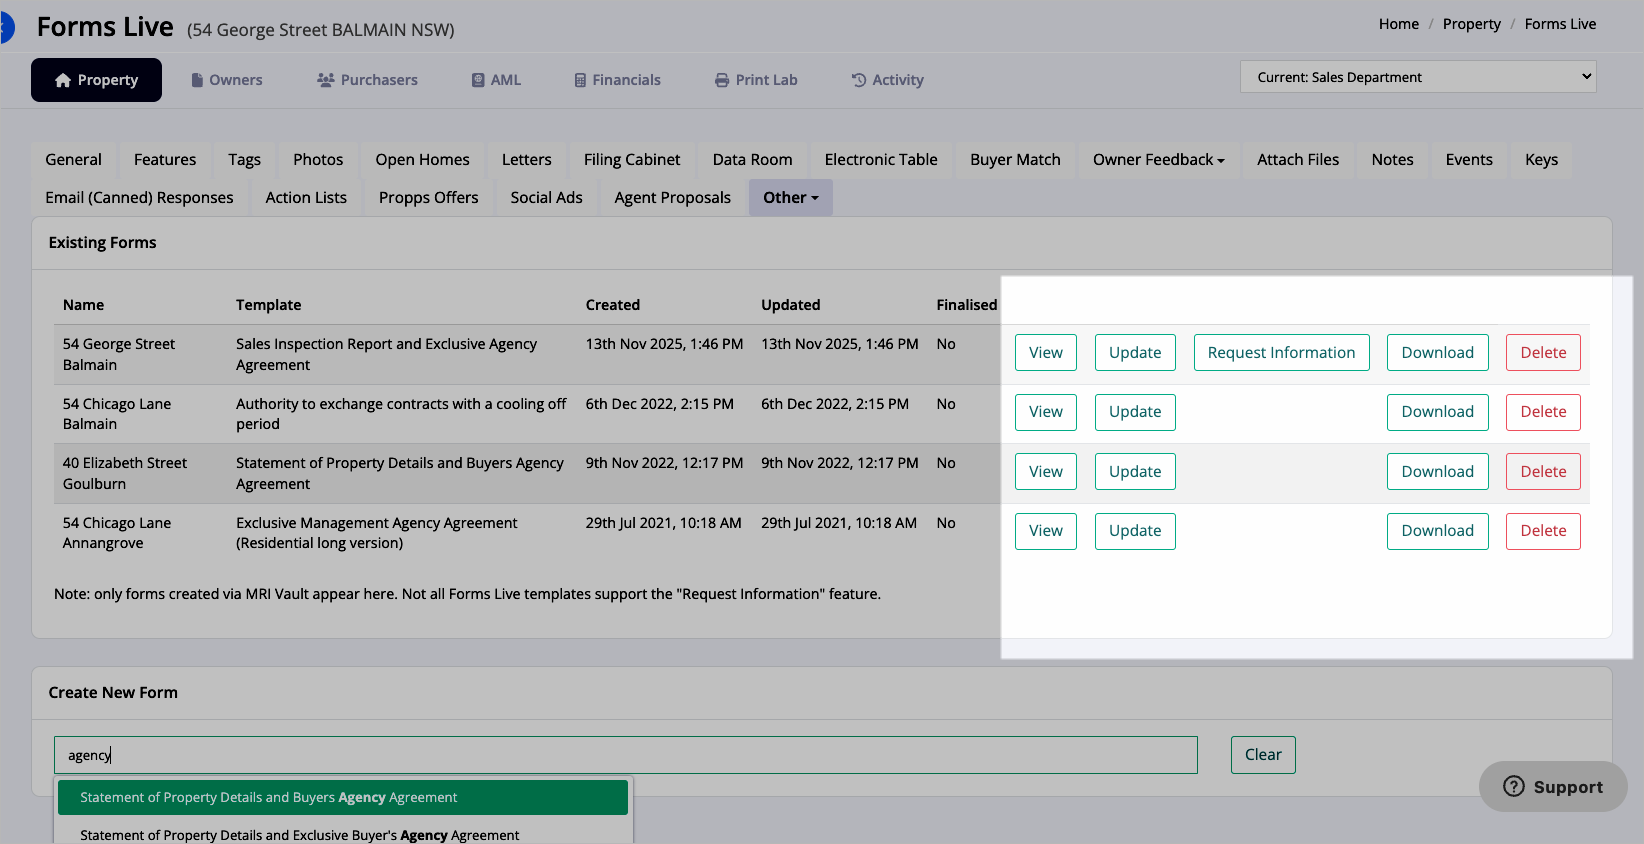Screen dimensions: 1644x844
Task: Select Statement of Property Details and Buyers Agency Agreement suggestion
Action: pyautogui.click(x=343, y=798)
